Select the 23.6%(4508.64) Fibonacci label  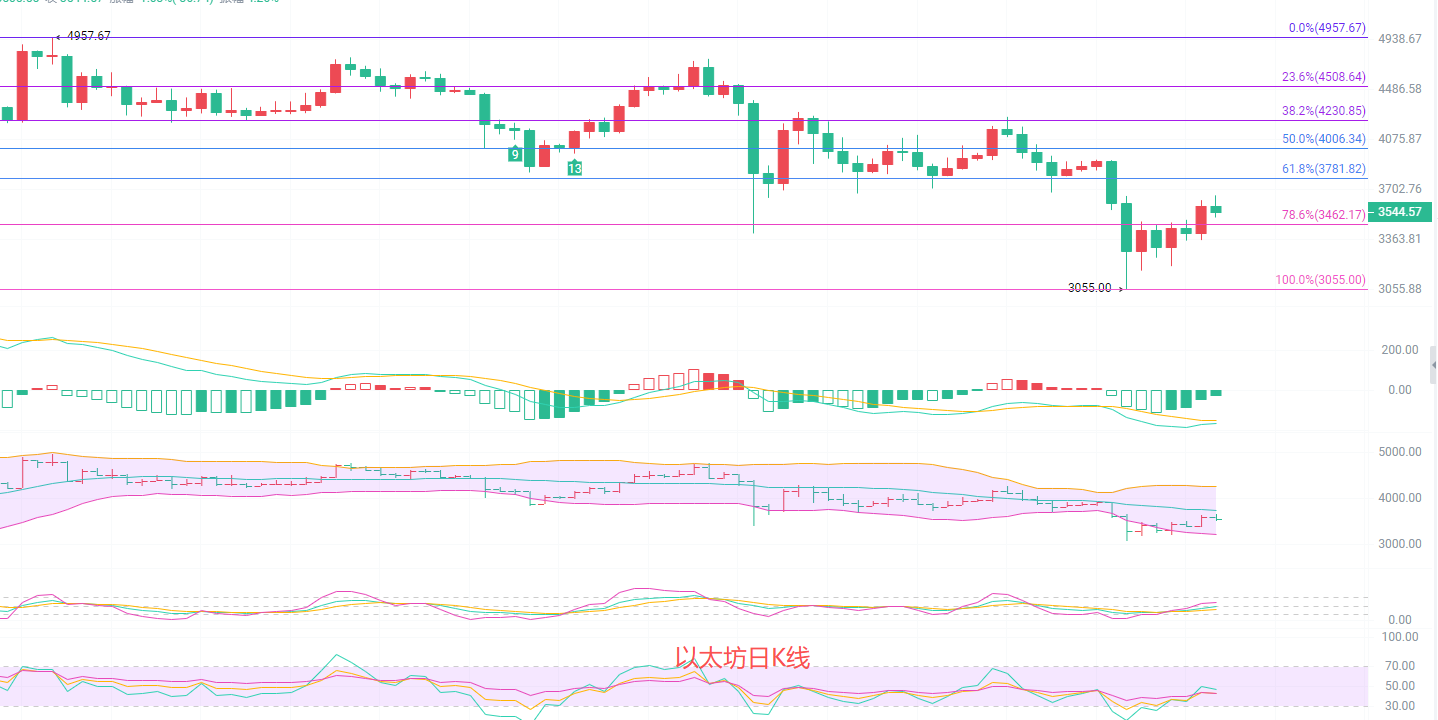tap(1323, 77)
